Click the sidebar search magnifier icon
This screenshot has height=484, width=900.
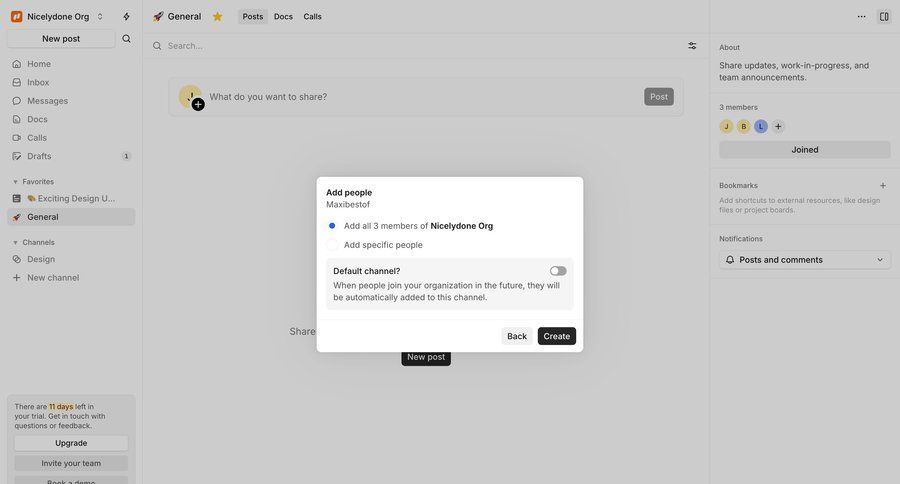126,39
